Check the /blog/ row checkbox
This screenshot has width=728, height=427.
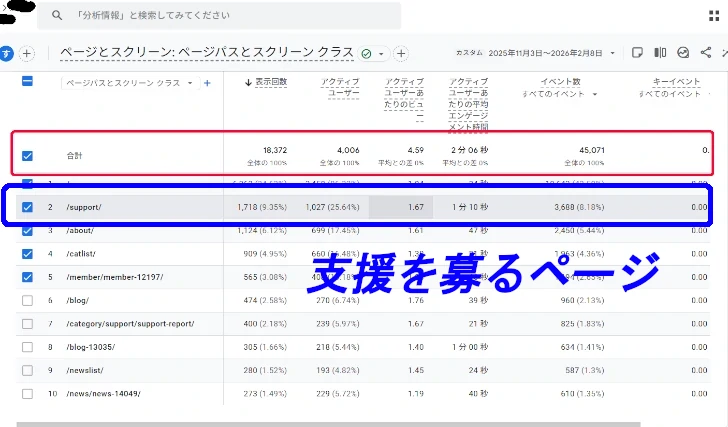click(27, 300)
